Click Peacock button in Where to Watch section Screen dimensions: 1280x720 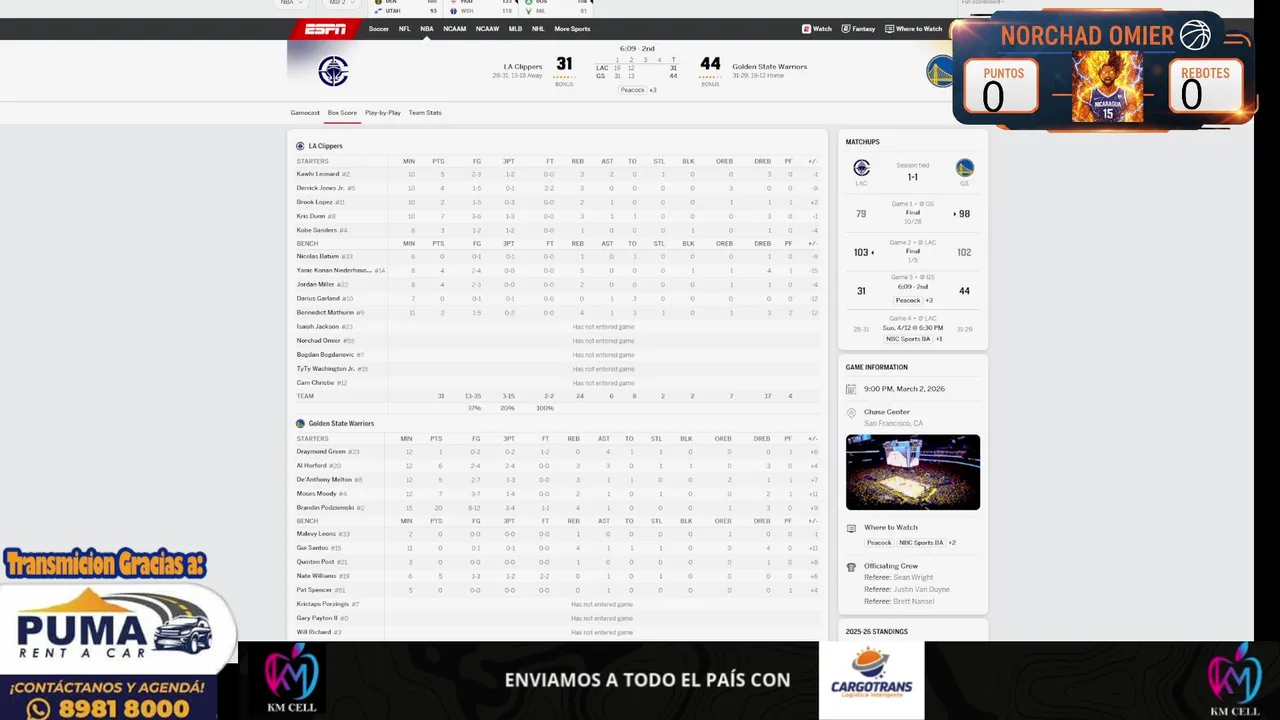point(879,543)
